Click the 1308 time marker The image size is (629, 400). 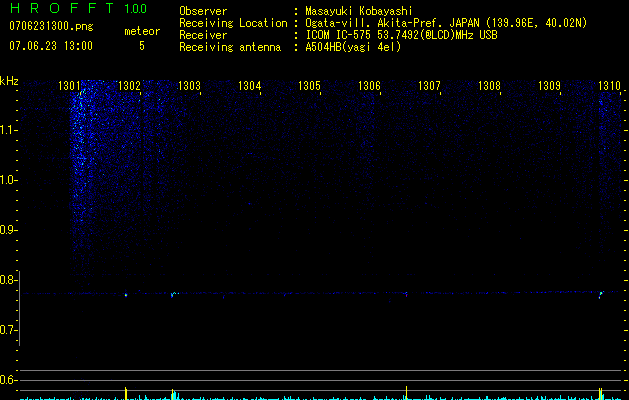point(489,86)
